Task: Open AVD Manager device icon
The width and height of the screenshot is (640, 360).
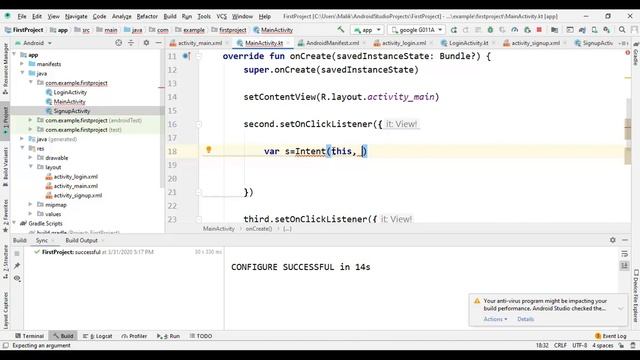Action: click(x=595, y=30)
